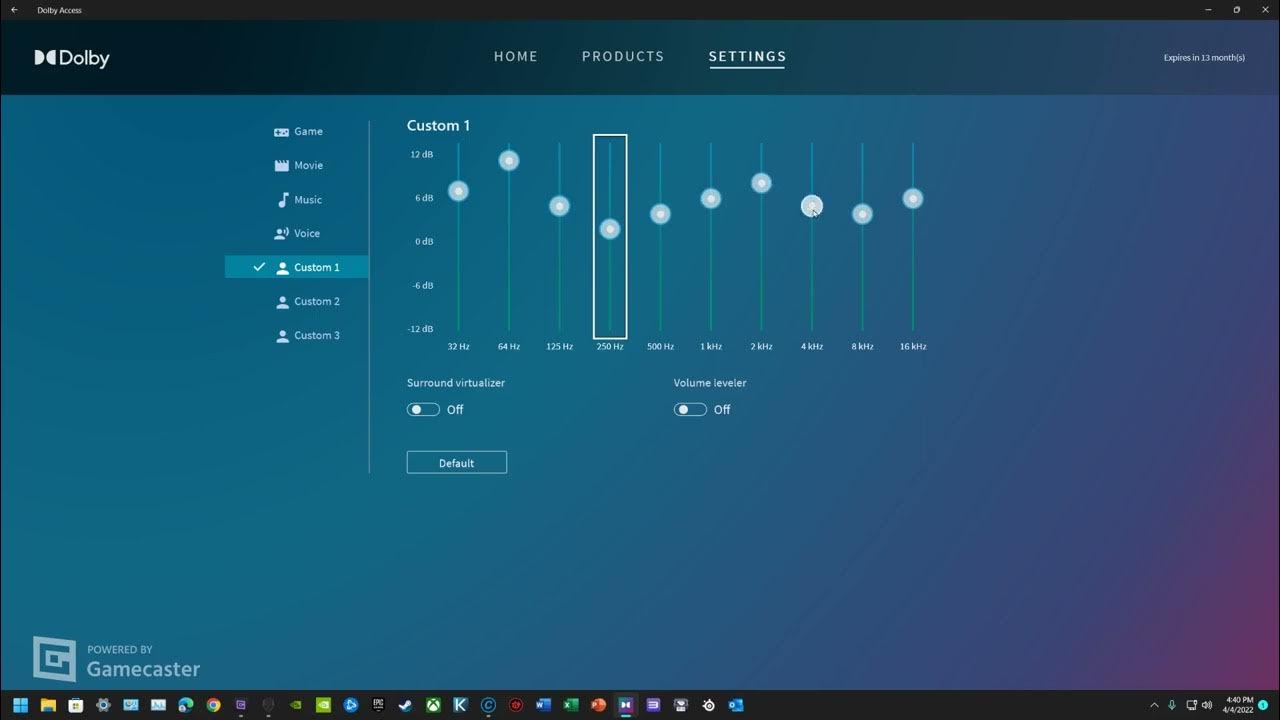Click the Dolby Access taskbar icon

626,705
